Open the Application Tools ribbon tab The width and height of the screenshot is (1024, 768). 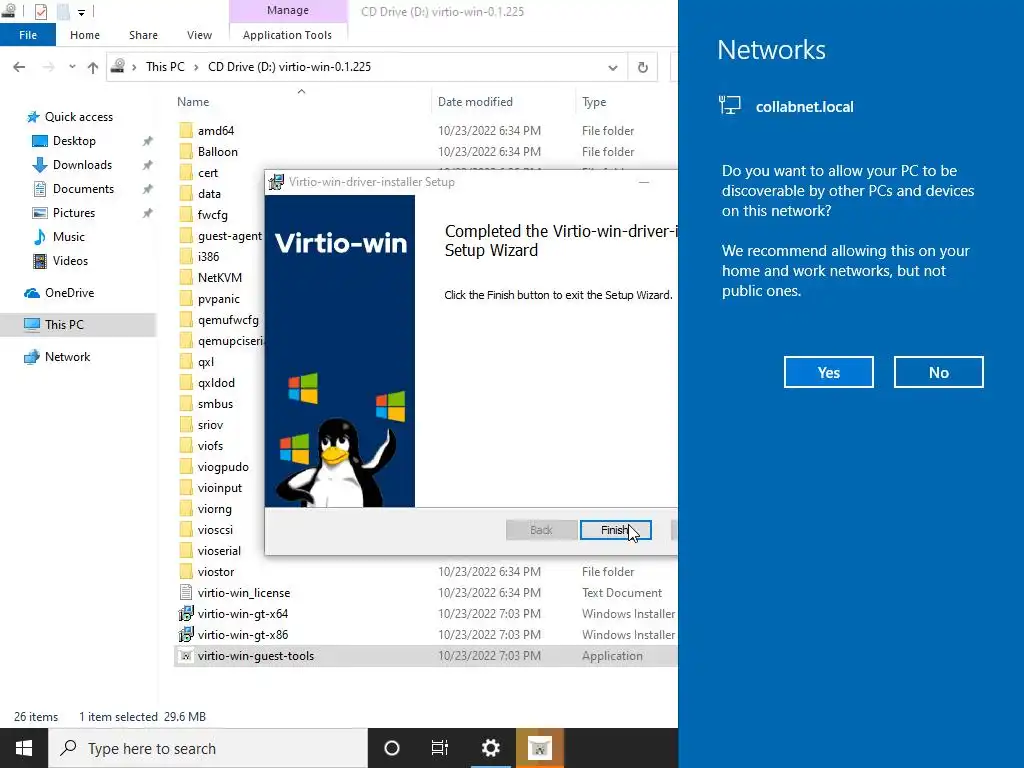[287, 35]
